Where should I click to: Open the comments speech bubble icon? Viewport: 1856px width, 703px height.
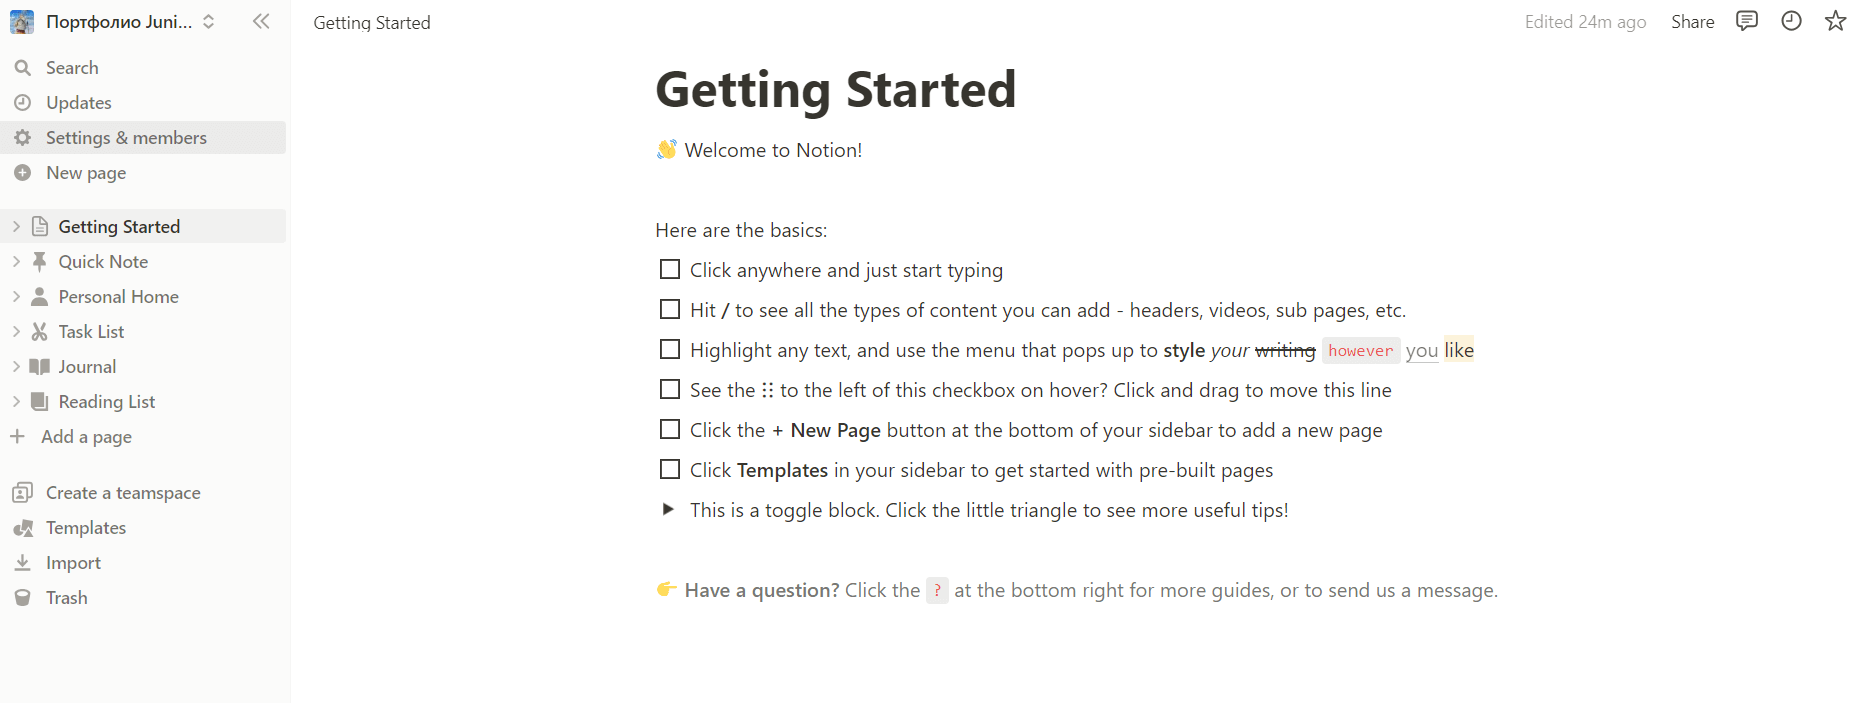[1747, 21]
